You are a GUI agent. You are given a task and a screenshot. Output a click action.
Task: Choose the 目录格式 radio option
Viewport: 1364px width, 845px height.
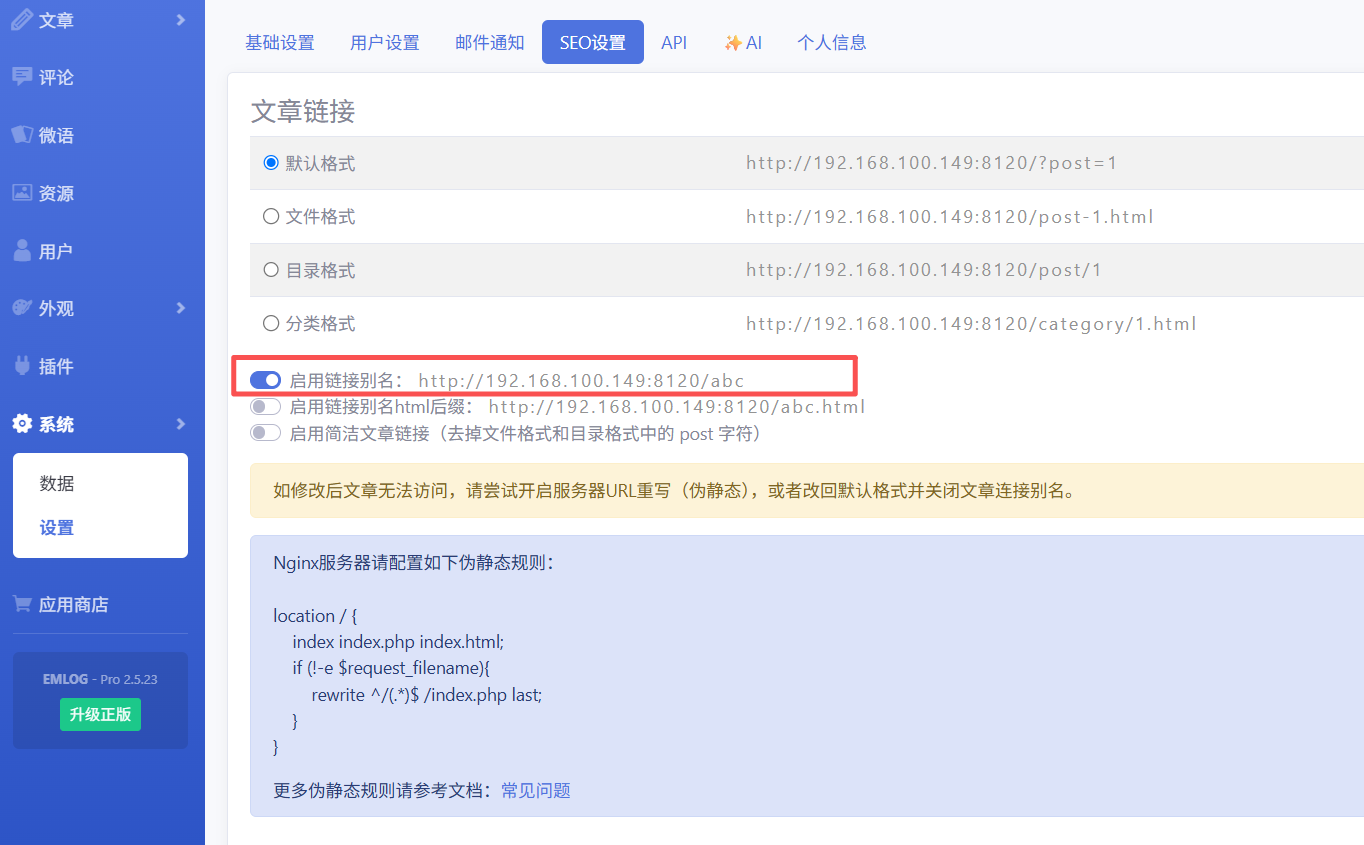(x=271, y=270)
